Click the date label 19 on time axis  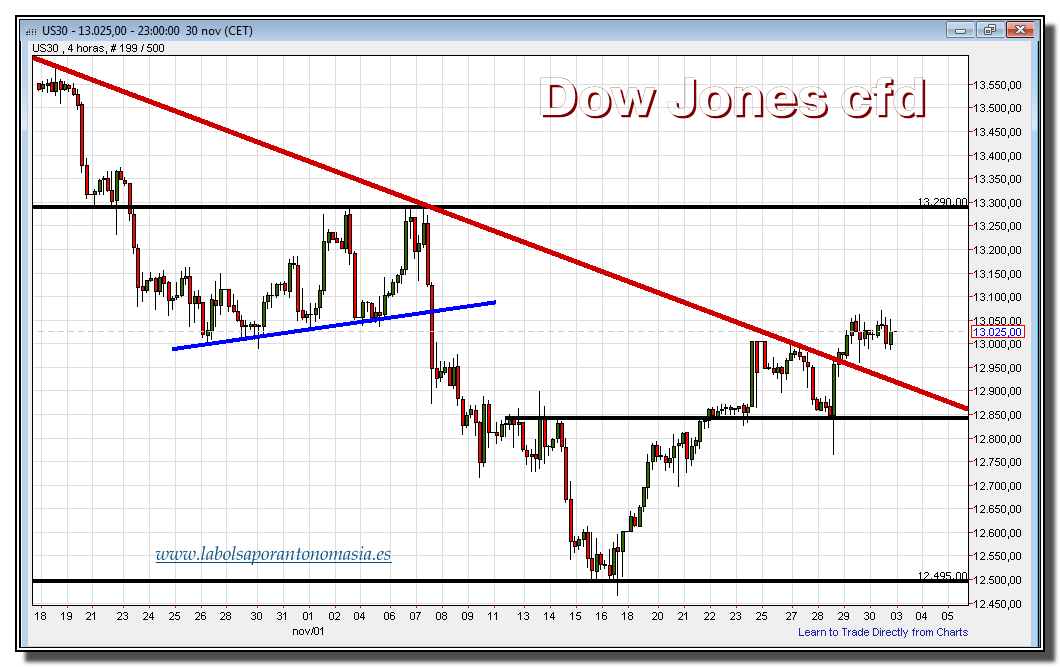point(66,616)
